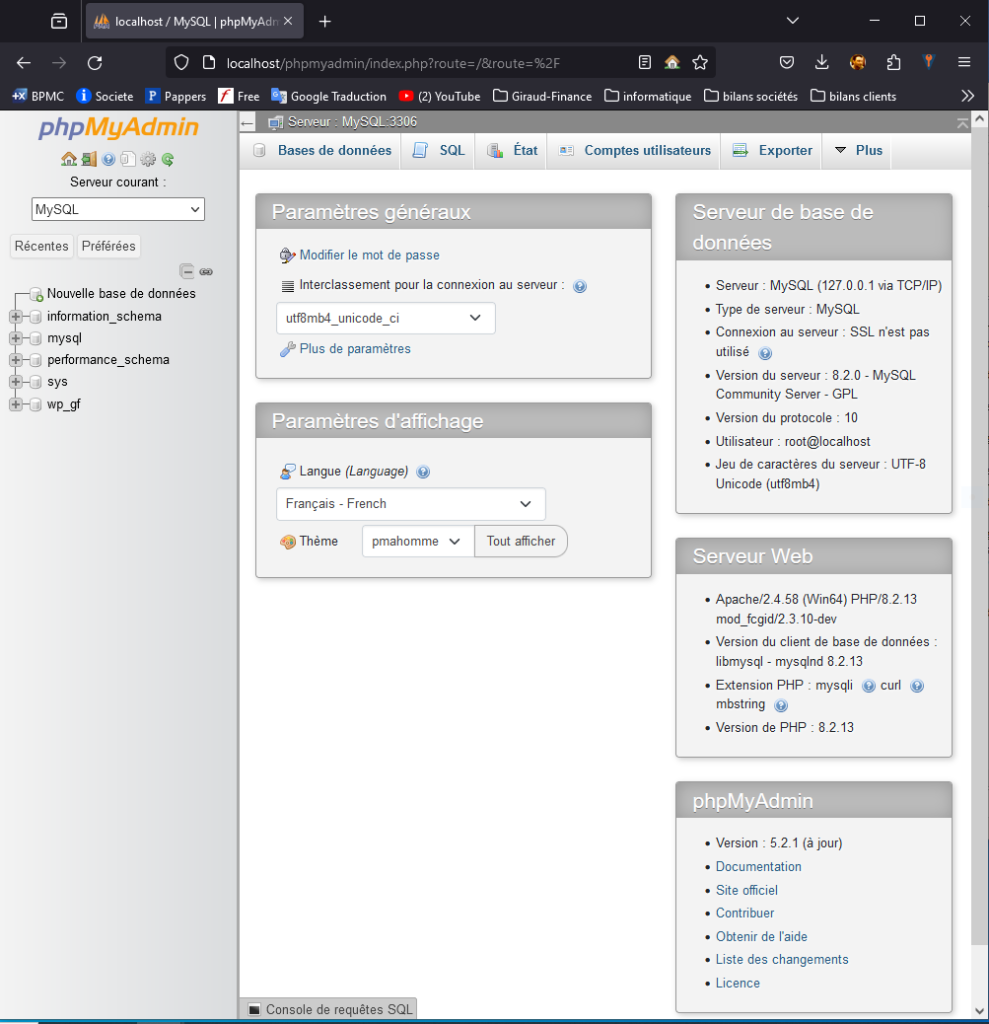The image size is (989, 1024).
Task: Click the logout door icon in sidebar
Action: (x=89, y=159)
